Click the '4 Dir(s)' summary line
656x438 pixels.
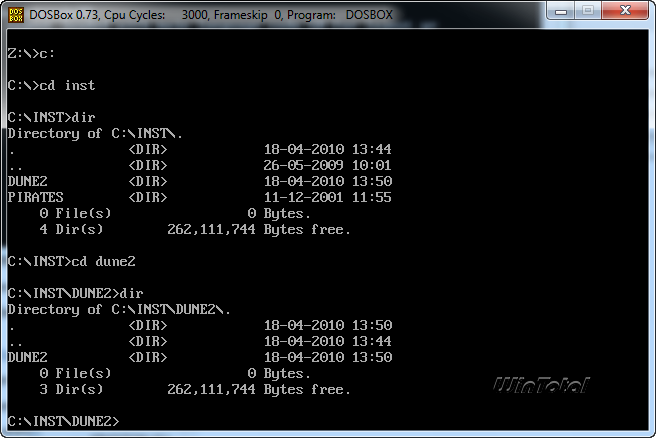[195, 229]
